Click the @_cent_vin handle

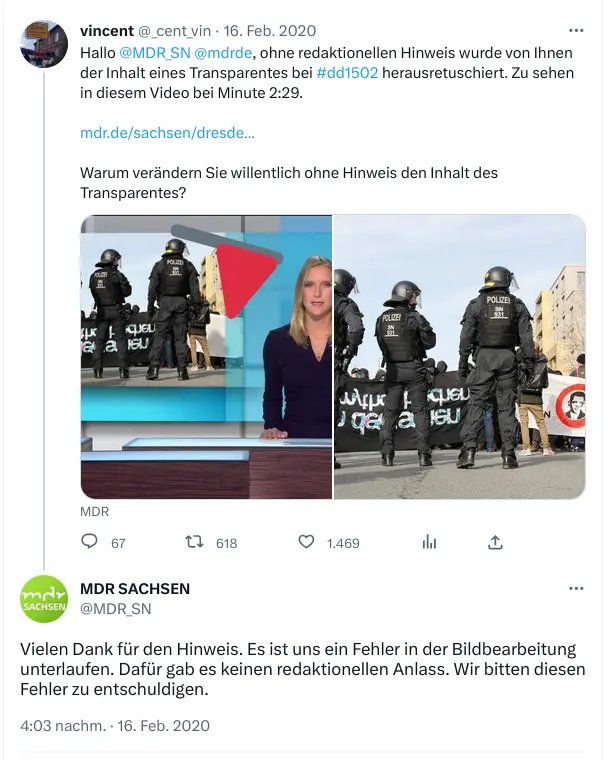(x=175, y=31)
